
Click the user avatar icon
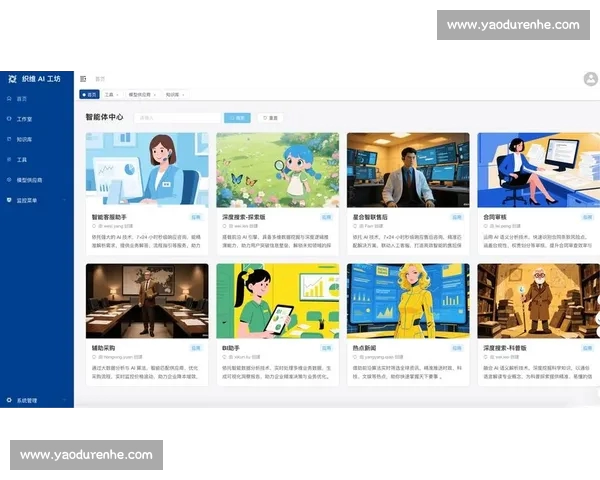(x=590, y=79)
